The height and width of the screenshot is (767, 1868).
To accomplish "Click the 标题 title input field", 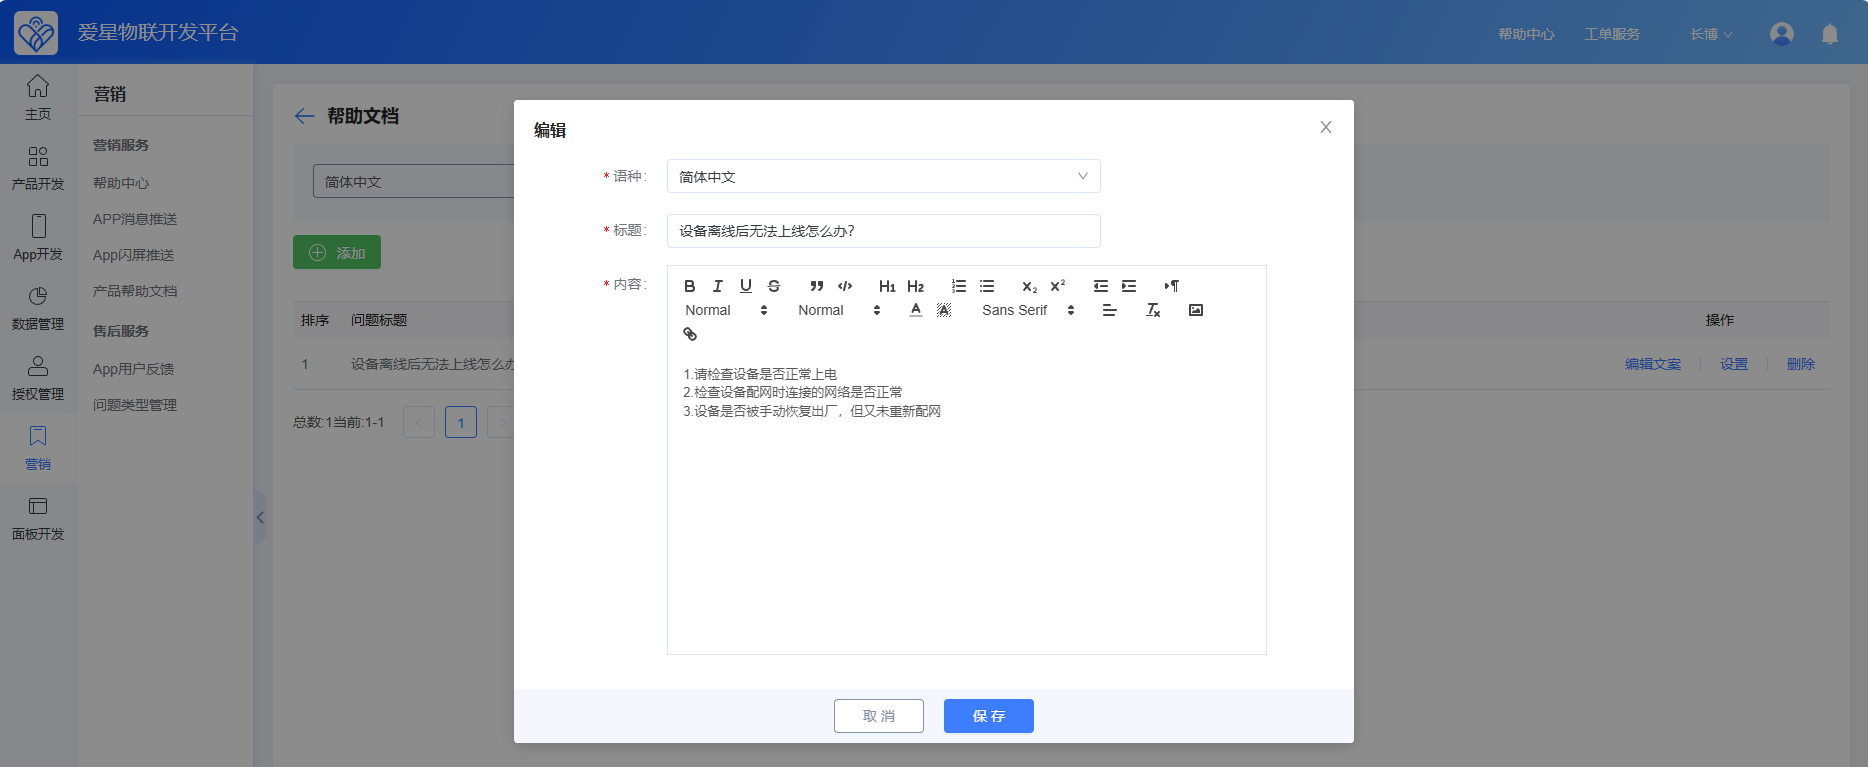I will pos(883,231).
